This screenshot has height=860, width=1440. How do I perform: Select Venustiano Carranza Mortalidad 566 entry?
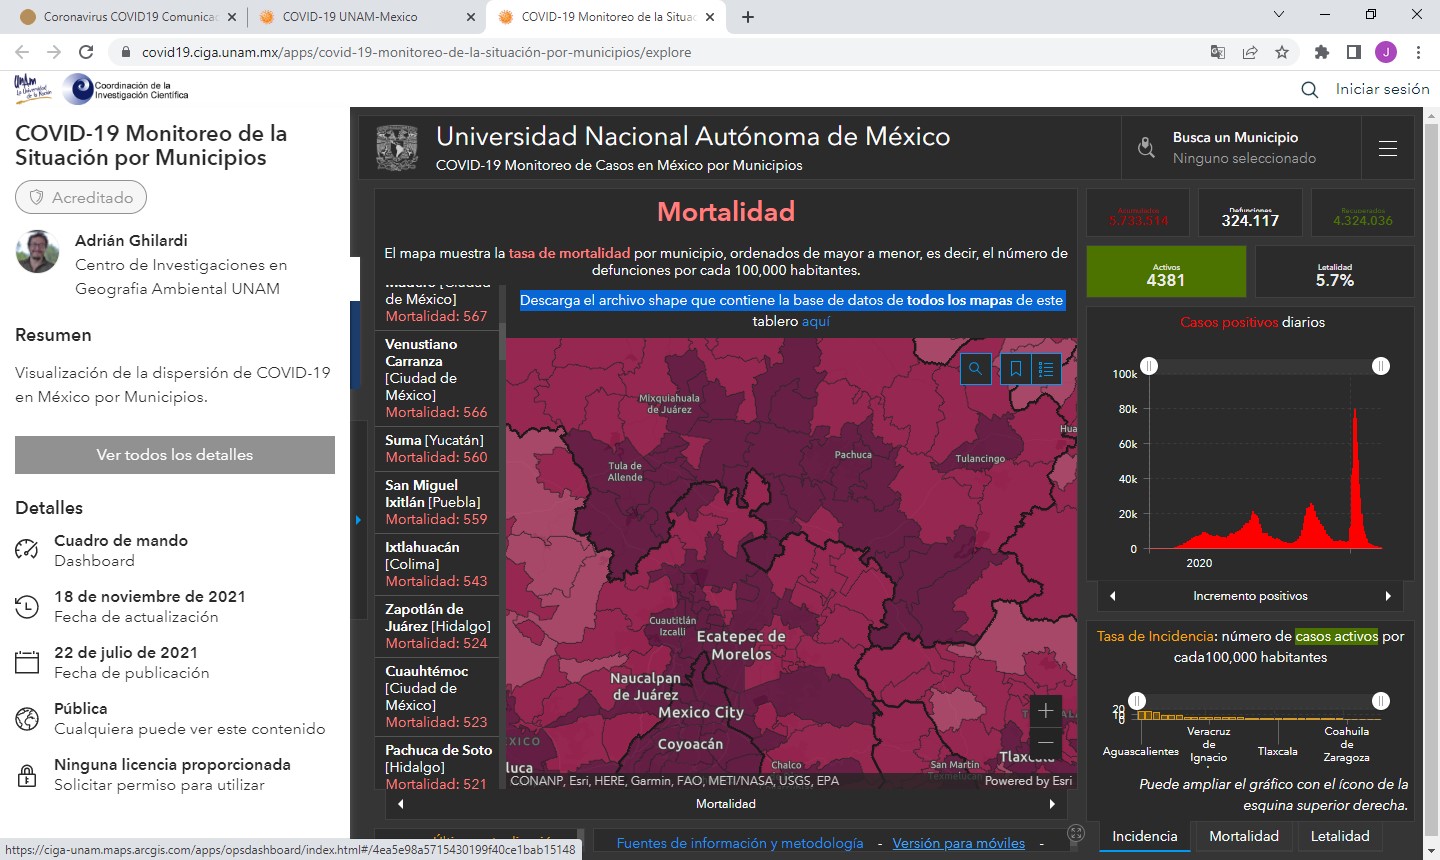pyautogui.click(x=437, y=378)
